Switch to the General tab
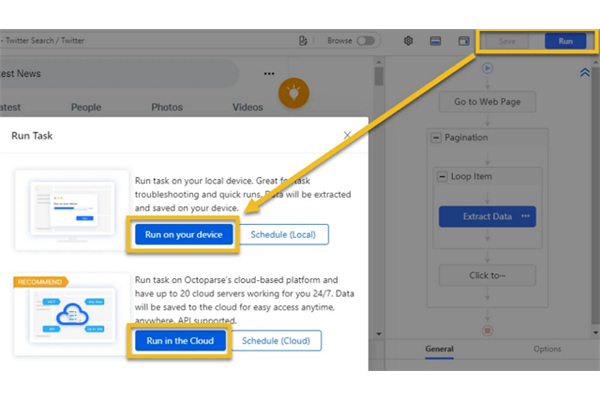Viewport: 600px width, 400px height. pyautogui.click(x=439, y=349)
